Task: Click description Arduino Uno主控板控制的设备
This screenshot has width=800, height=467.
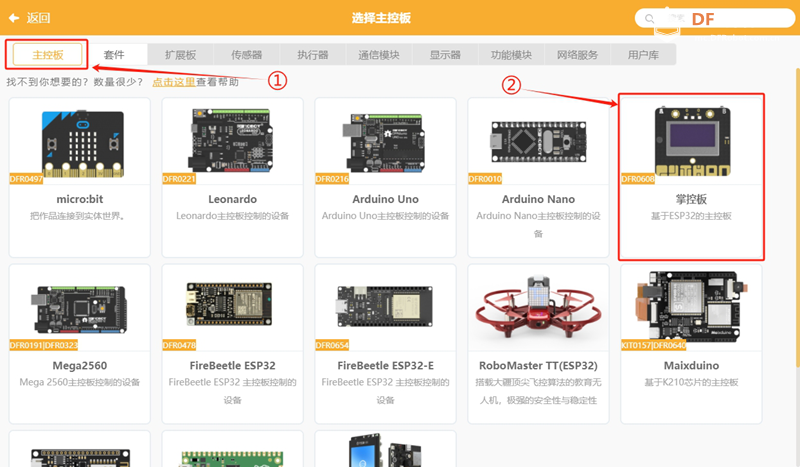Action: [385, 216]
